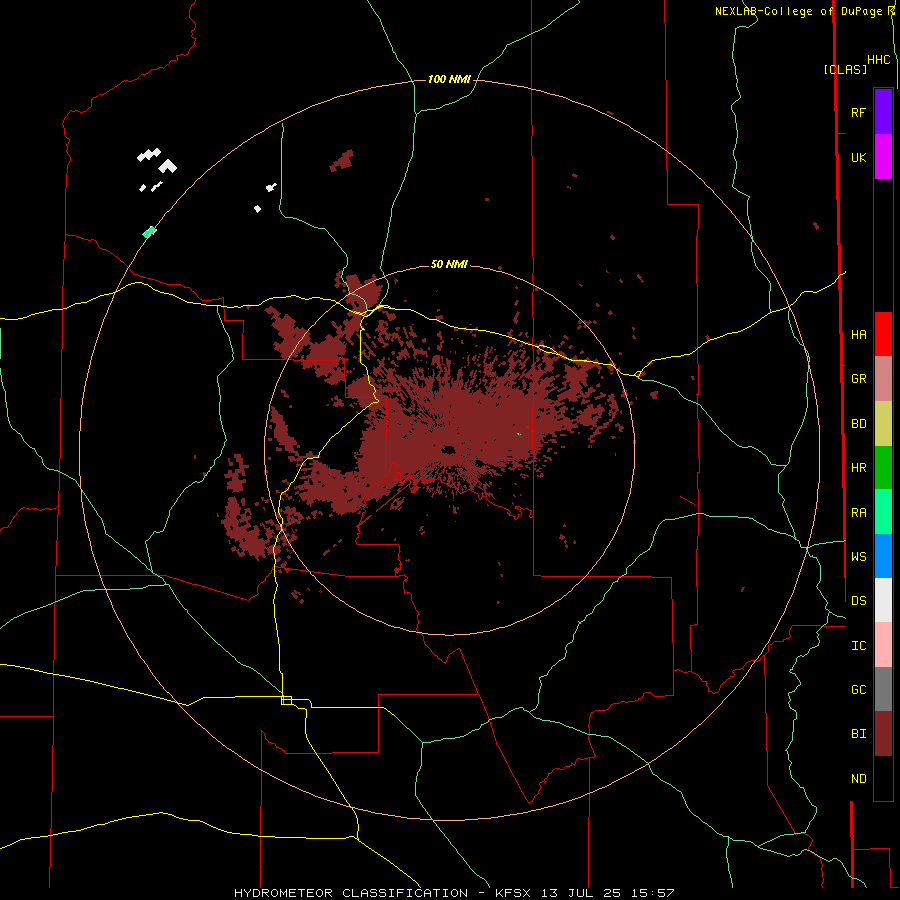Click the ND legend label
Viewport: 900px width, 900px height.
[x=858, y=778]
